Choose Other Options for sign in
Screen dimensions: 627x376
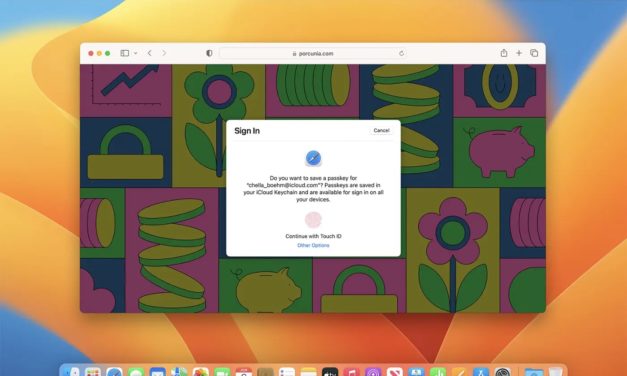[313, 245]
